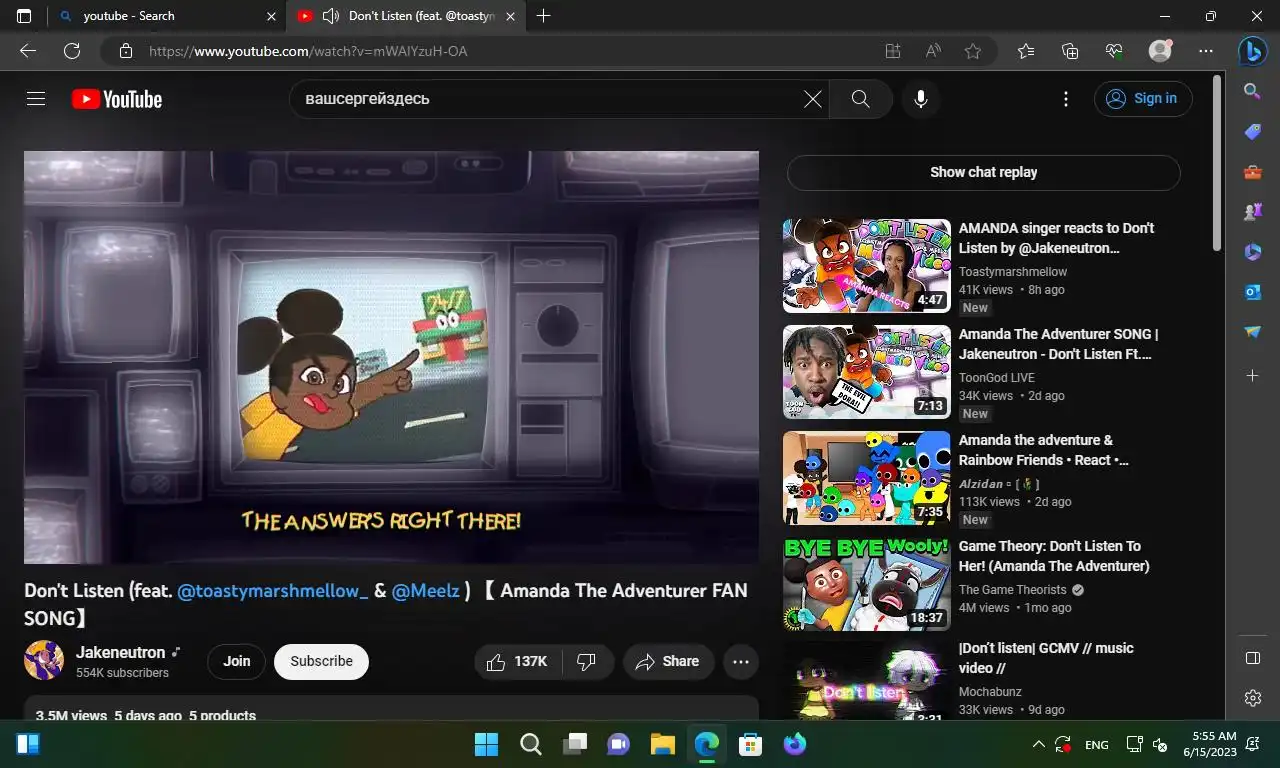Open sidebar Games chess icon
Screen dimensions: 1280x768
pos(1252,212)
